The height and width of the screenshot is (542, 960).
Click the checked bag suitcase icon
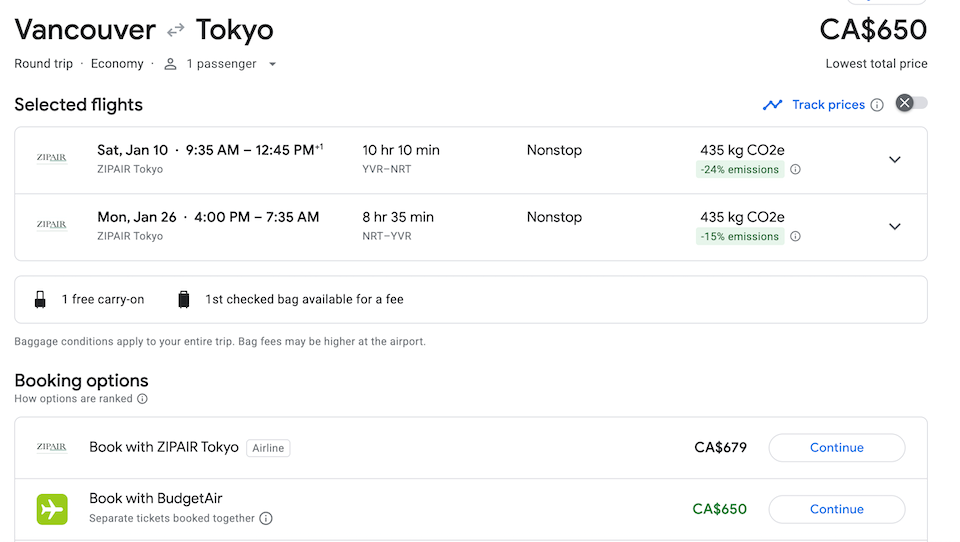click(184, 299)
